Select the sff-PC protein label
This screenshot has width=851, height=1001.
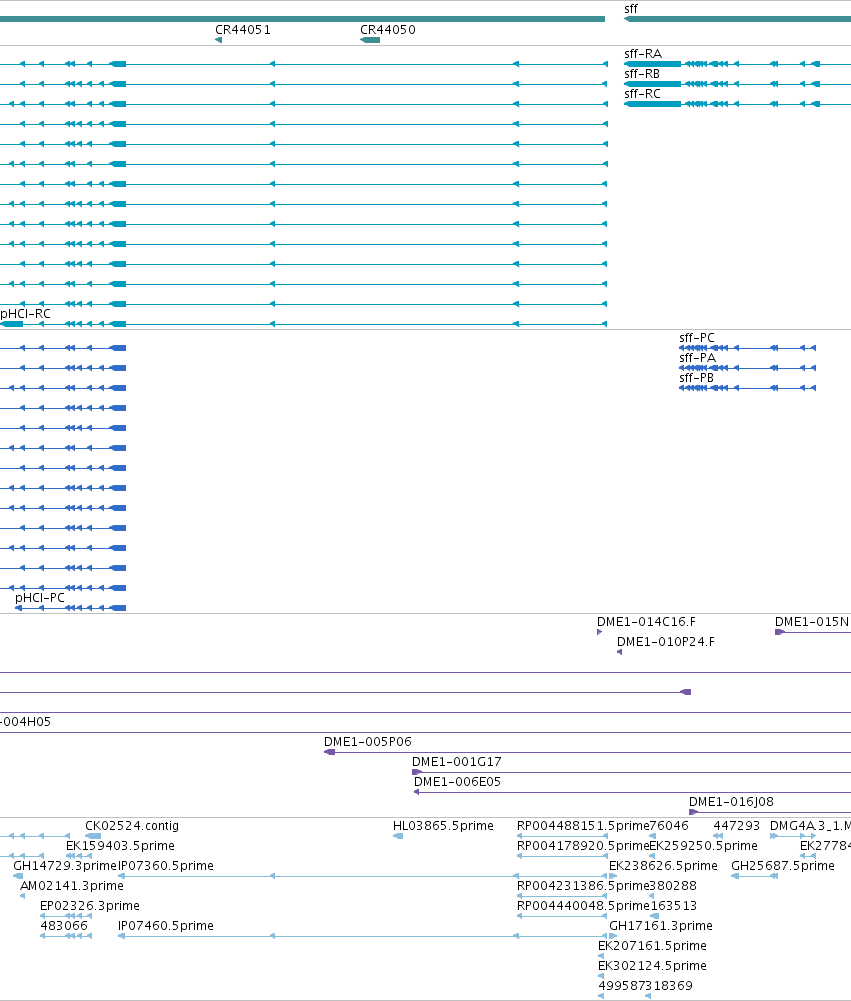697,338
